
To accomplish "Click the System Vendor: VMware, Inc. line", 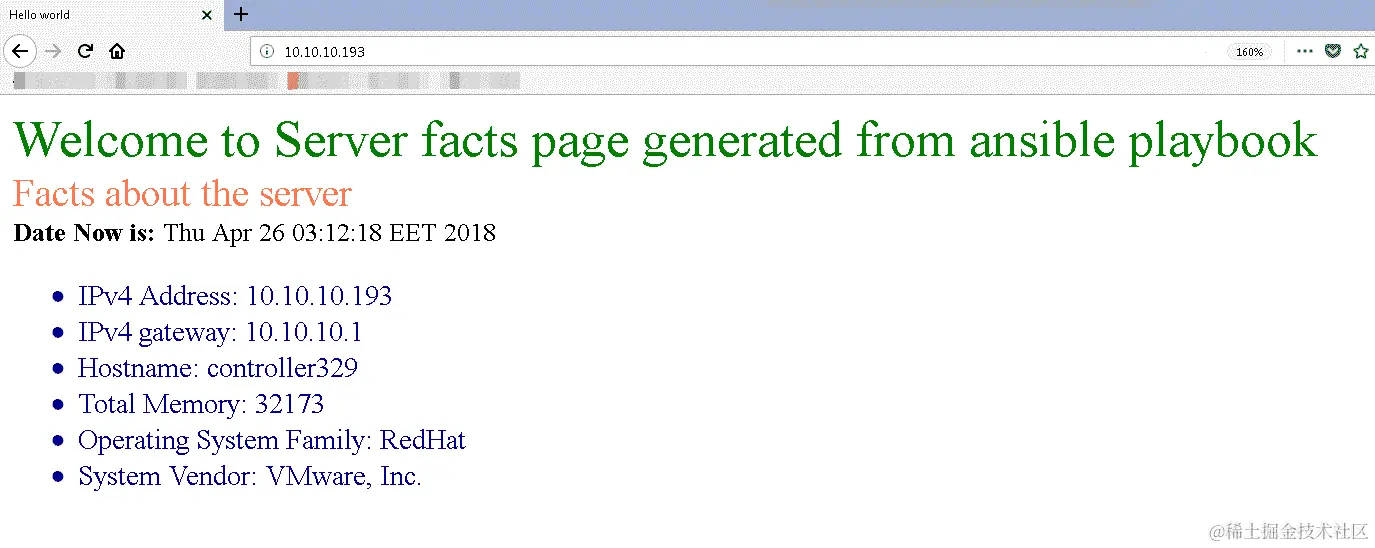I will pos(250,476).
